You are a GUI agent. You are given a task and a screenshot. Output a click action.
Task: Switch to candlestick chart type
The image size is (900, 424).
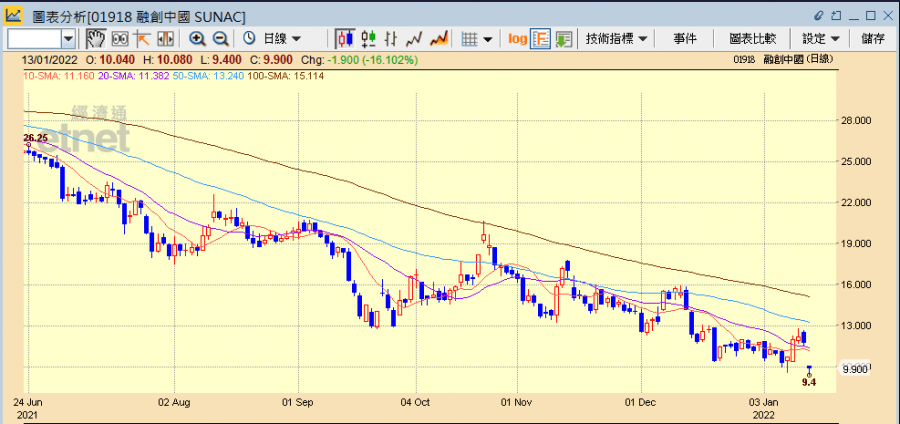click(x=345, y=38)
